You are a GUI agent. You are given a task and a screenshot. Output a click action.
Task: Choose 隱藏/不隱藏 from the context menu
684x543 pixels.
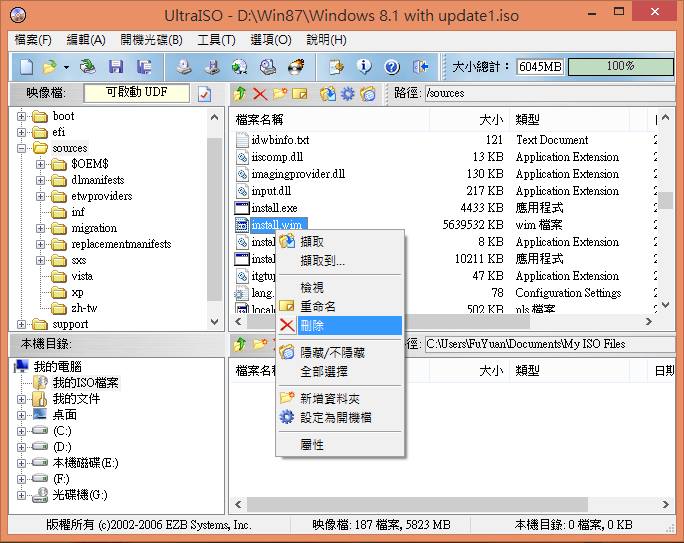(x=340, y=352)
